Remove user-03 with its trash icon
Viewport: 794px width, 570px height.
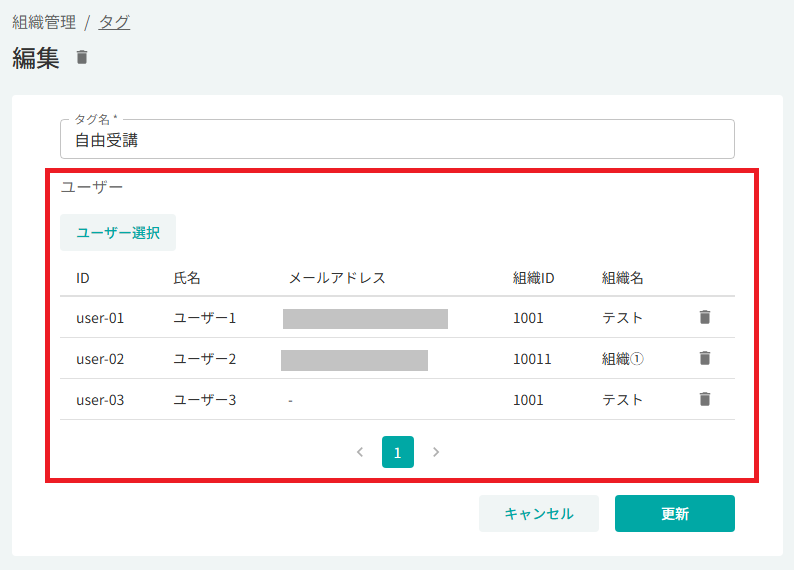pos(705,399)
